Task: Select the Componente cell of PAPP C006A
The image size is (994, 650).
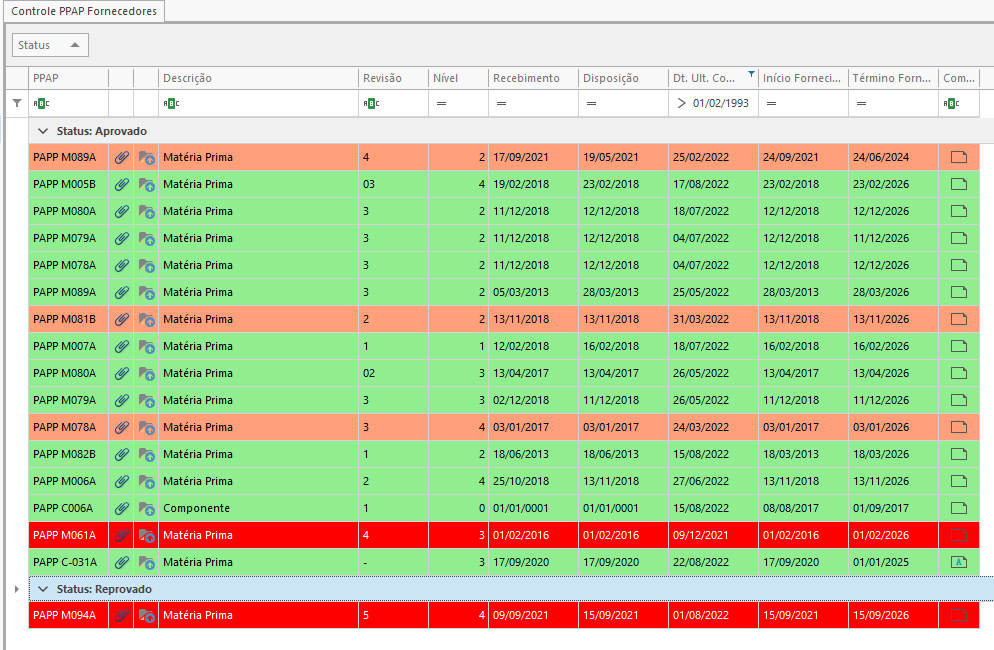Action: click(x=197, y=508)
